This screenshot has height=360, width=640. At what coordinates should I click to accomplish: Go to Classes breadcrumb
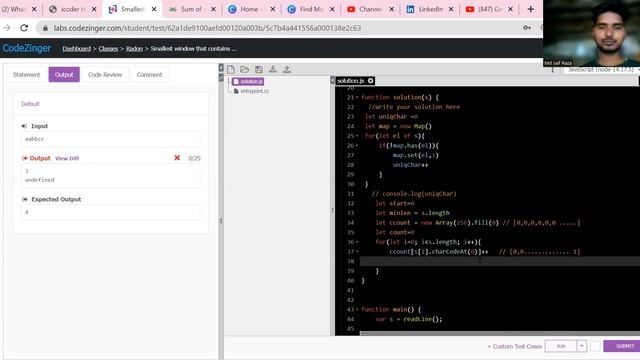tap(108, 49)
